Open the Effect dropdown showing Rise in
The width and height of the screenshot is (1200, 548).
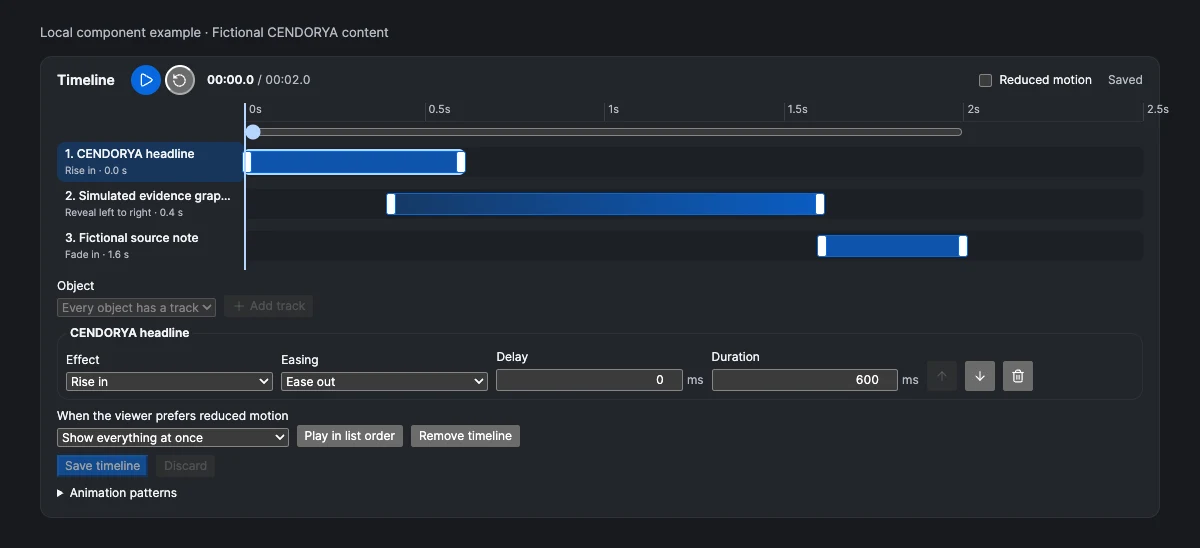(x=169, y=381)
